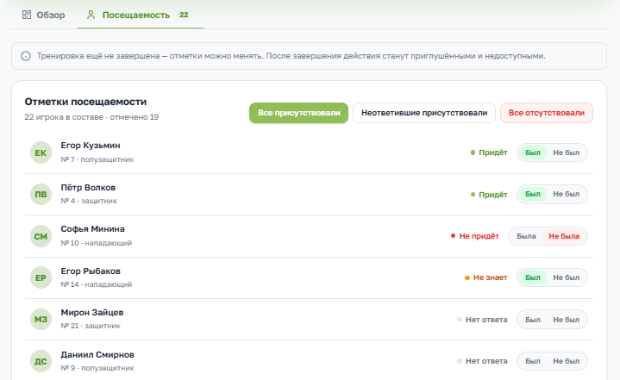Click the text № 7 · полузащитник
This screenshot has height=380, width=620.
coord(97,159)
